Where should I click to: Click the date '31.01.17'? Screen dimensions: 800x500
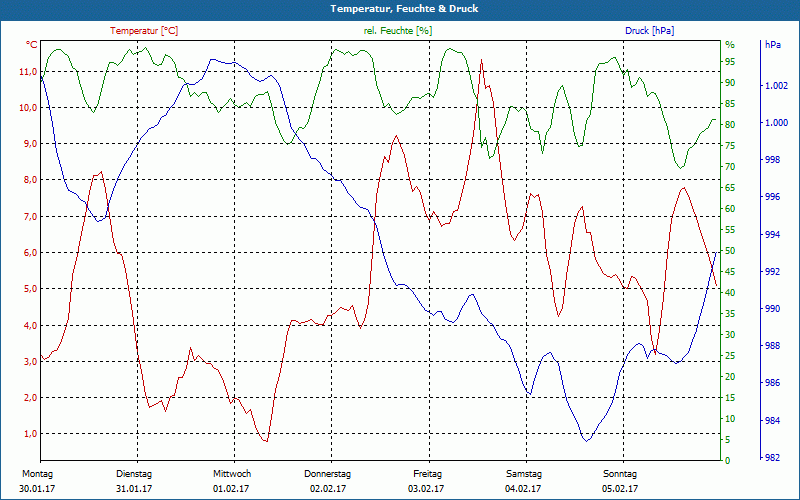134,489
